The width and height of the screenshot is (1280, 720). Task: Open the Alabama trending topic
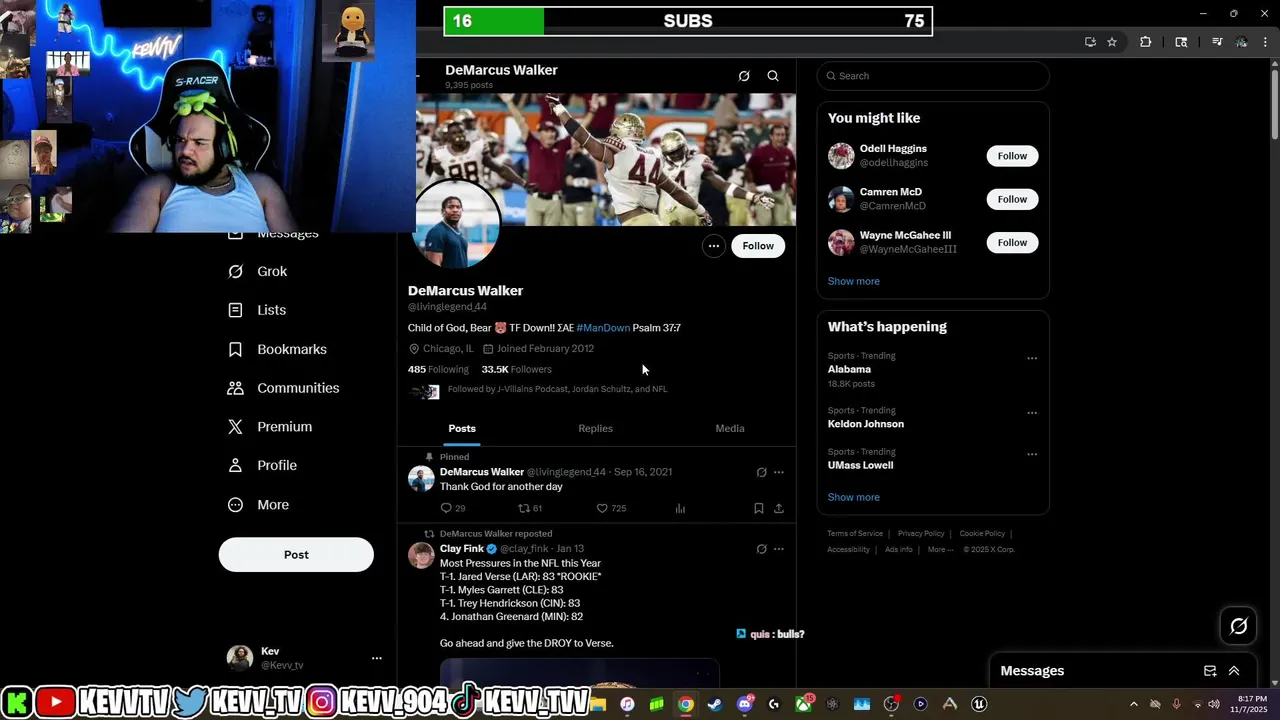849,369
